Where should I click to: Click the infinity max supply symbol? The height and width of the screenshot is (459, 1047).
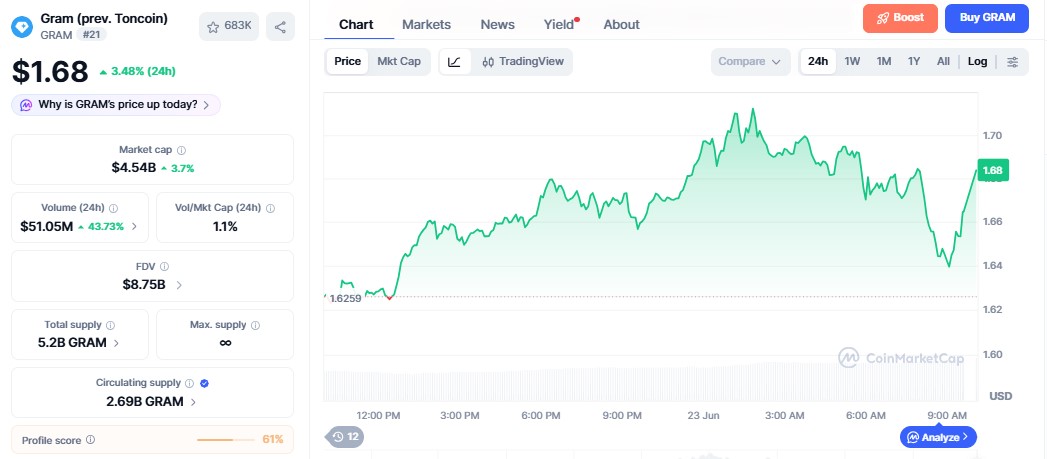tap(225, 343)
